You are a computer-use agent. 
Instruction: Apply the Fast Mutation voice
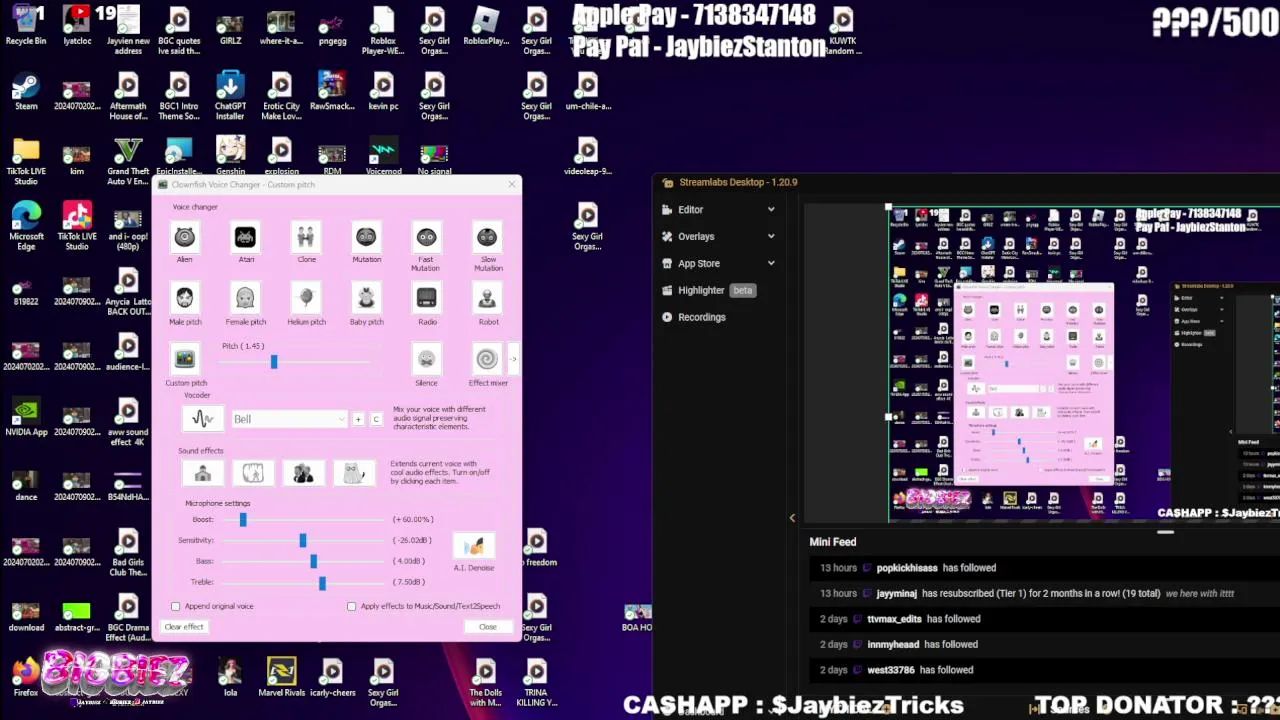tap(426, 238)
